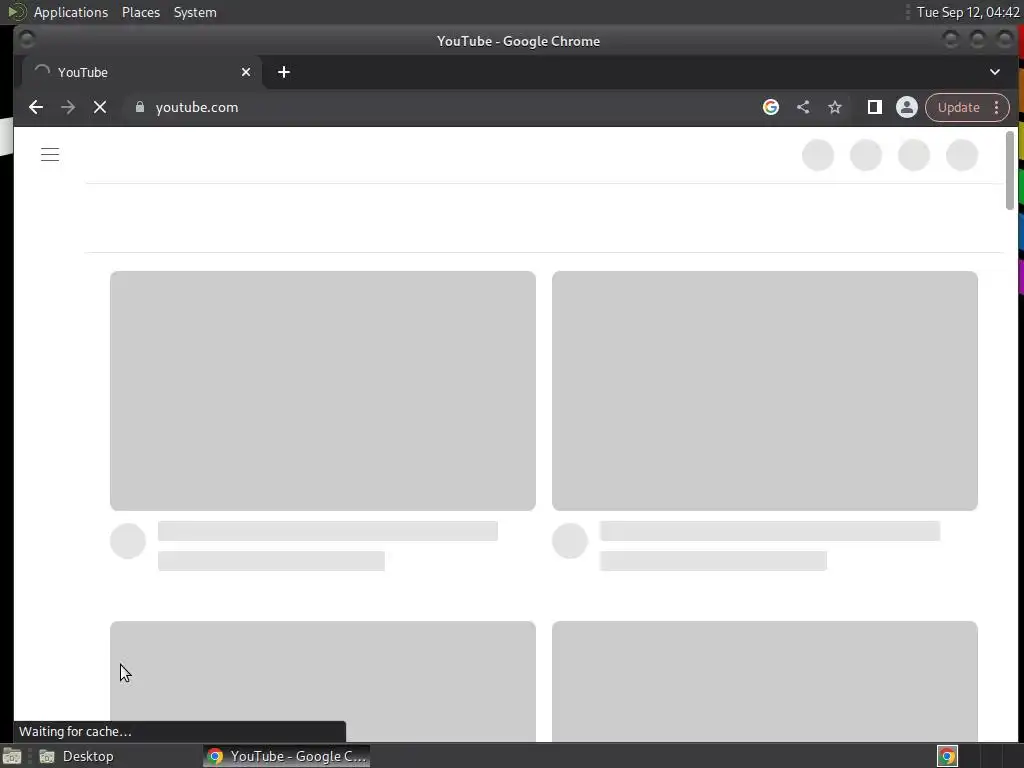Click the Desktop button in bottom panel

coord(76,756)
